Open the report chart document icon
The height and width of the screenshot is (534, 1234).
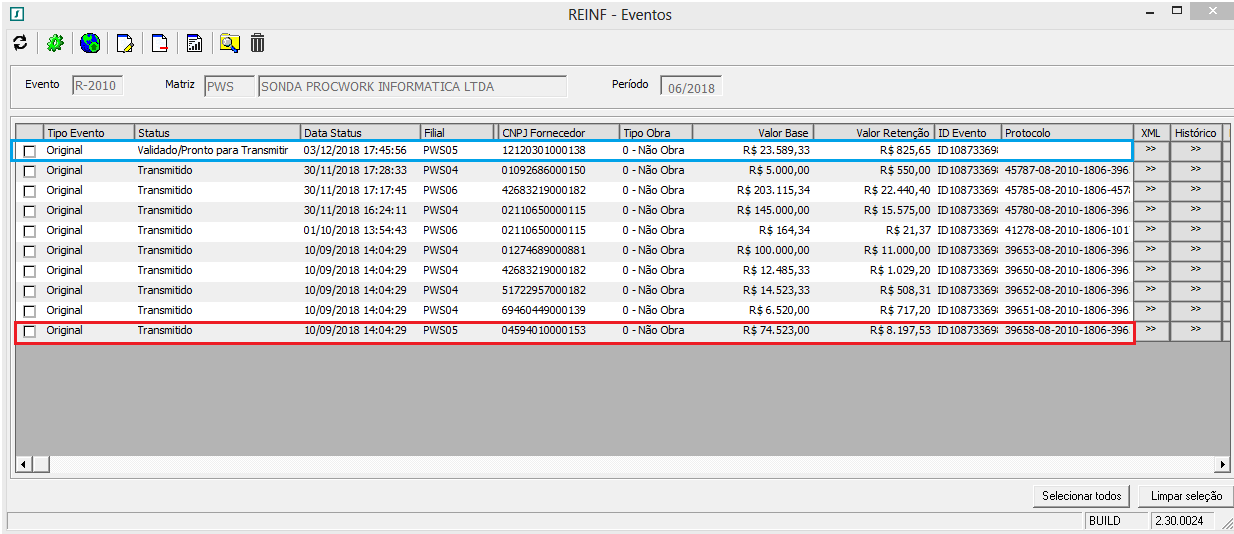195,43
